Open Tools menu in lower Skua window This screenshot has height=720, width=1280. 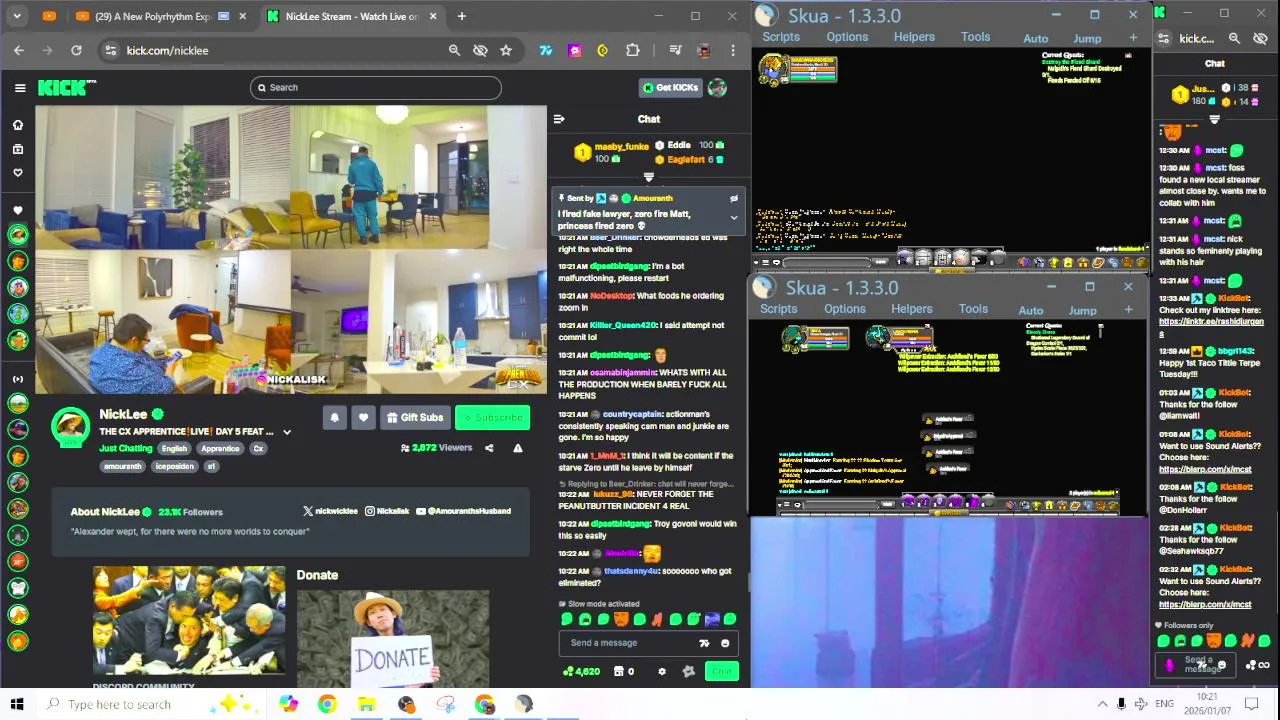pos(973,309)
